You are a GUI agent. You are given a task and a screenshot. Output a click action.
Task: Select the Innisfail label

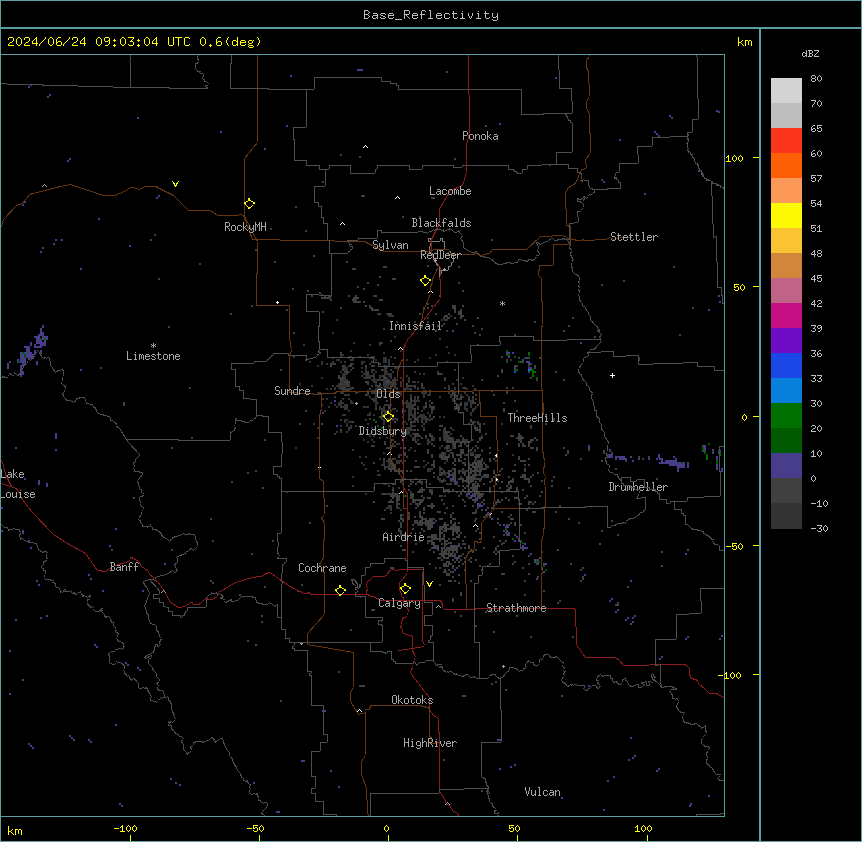click(416, 326)
